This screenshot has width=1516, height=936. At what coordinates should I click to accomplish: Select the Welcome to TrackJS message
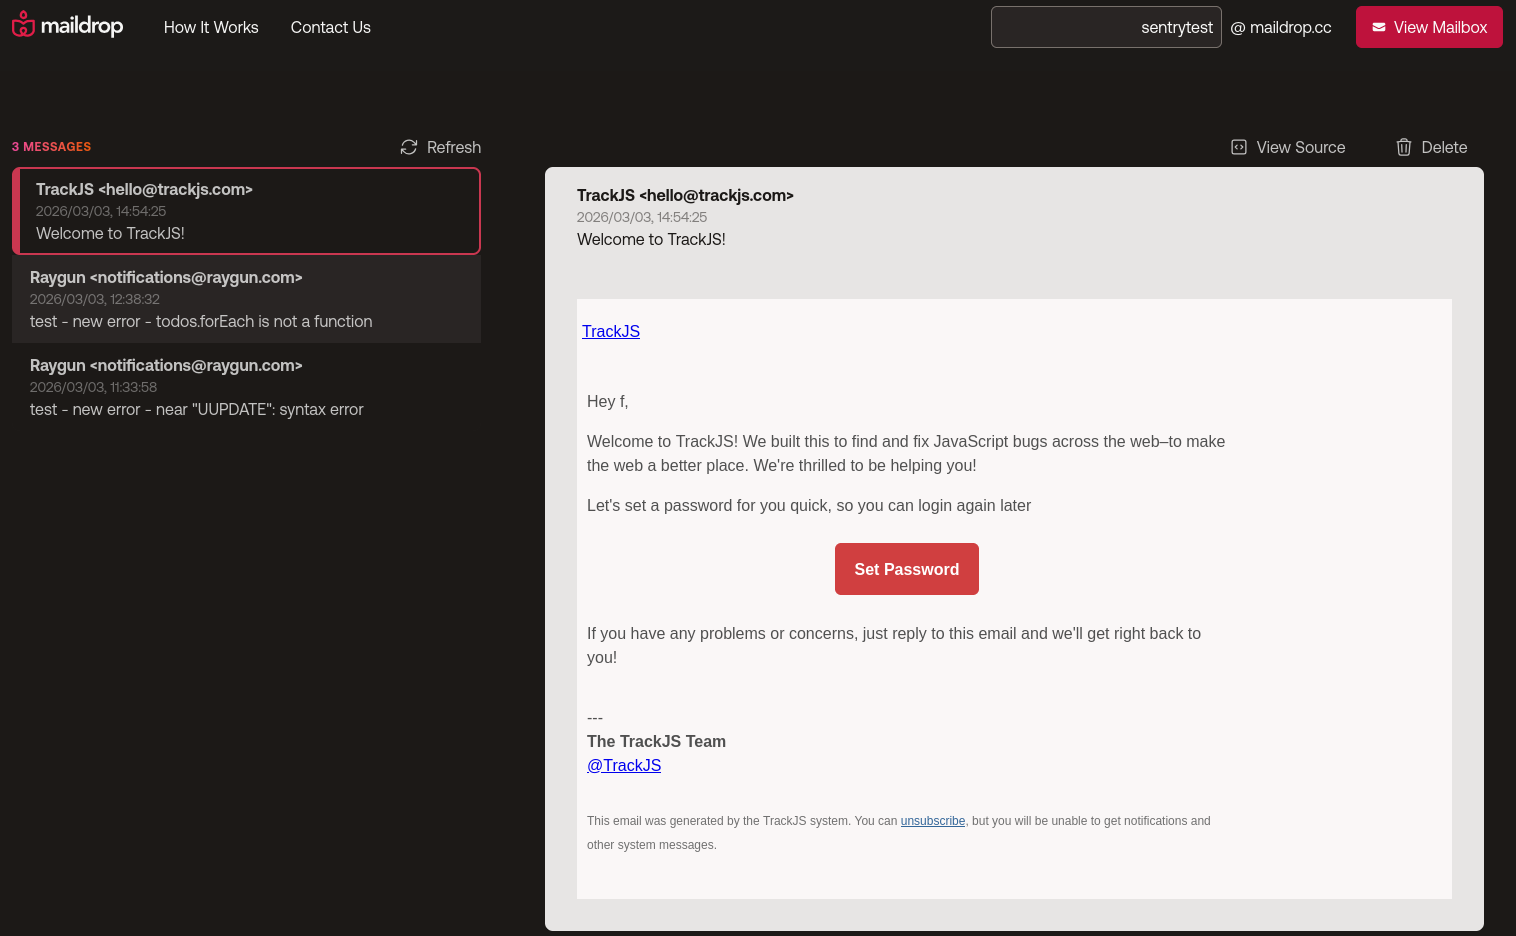click(x=246, y=211)
